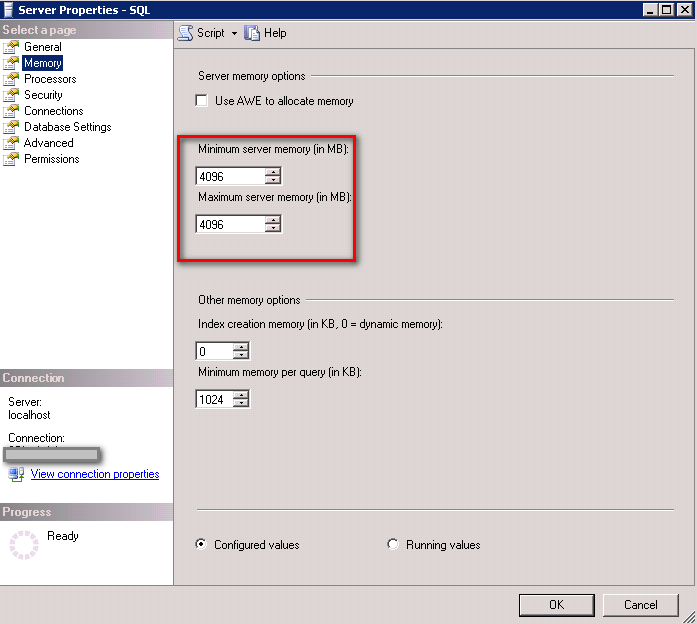Screen dimensions: 697x624
Task: Increase minimum server memory with up arrow
Action: point(273,172)
